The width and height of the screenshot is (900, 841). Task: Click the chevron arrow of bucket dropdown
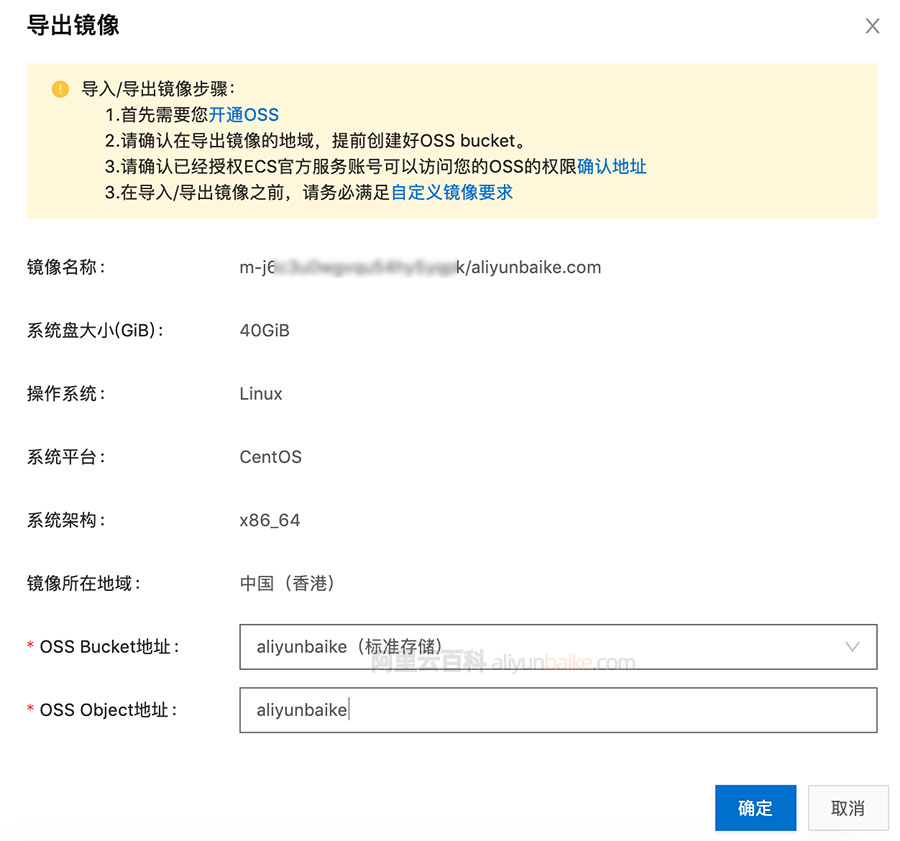(852, 647)
